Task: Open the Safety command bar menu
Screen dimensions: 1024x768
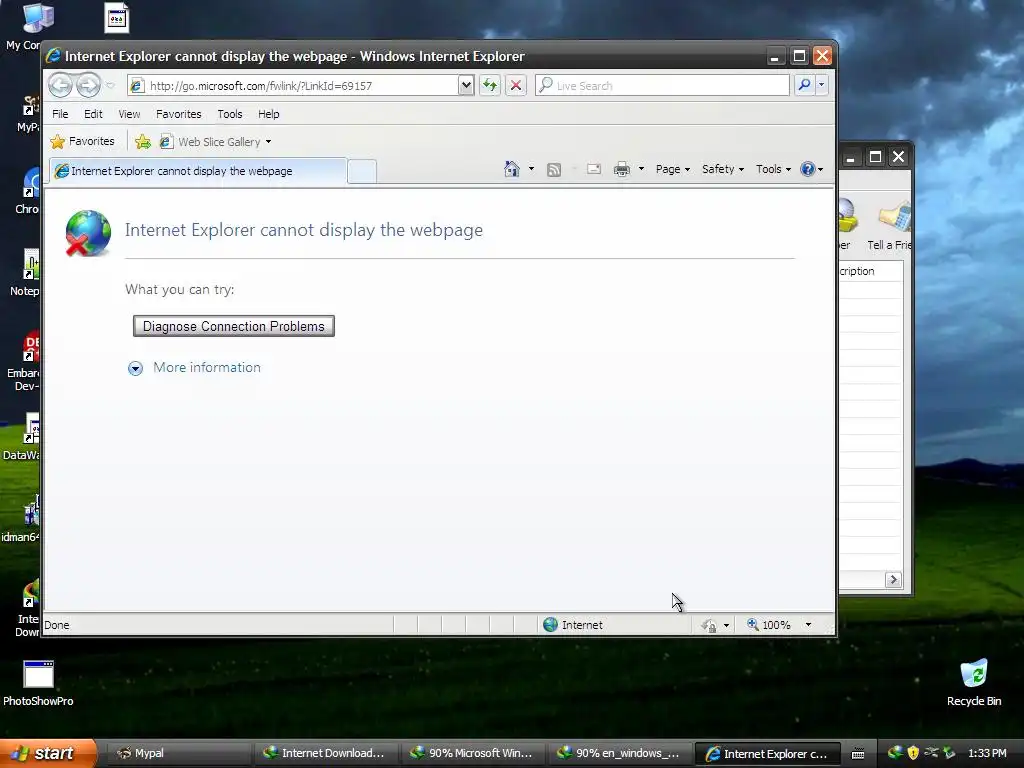Action: [x=722, y=169]
